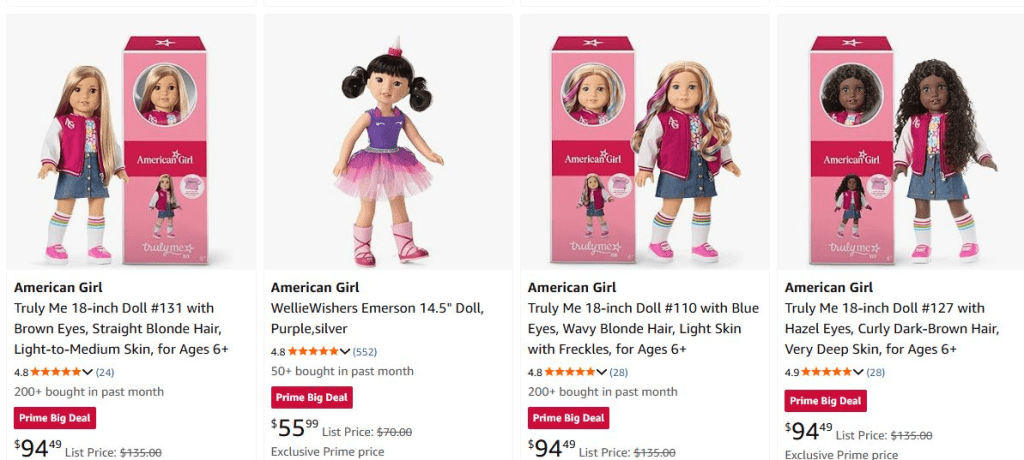This screenshot has width=1024, height=460.
Task: Click the curly dark-brown hair doll image
Action: (x=902, y=150)
